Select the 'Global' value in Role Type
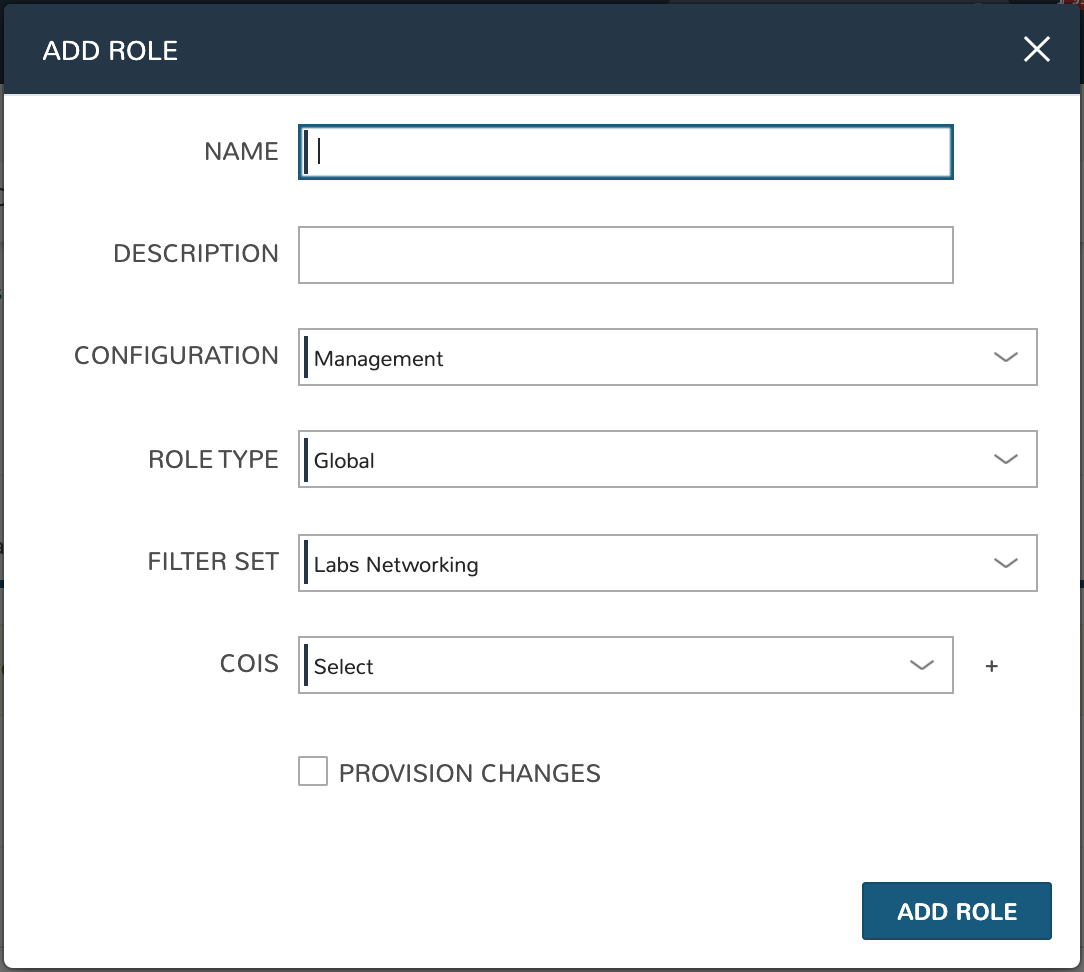This screenshot has height=972, width=1084. tap(345, 461)
